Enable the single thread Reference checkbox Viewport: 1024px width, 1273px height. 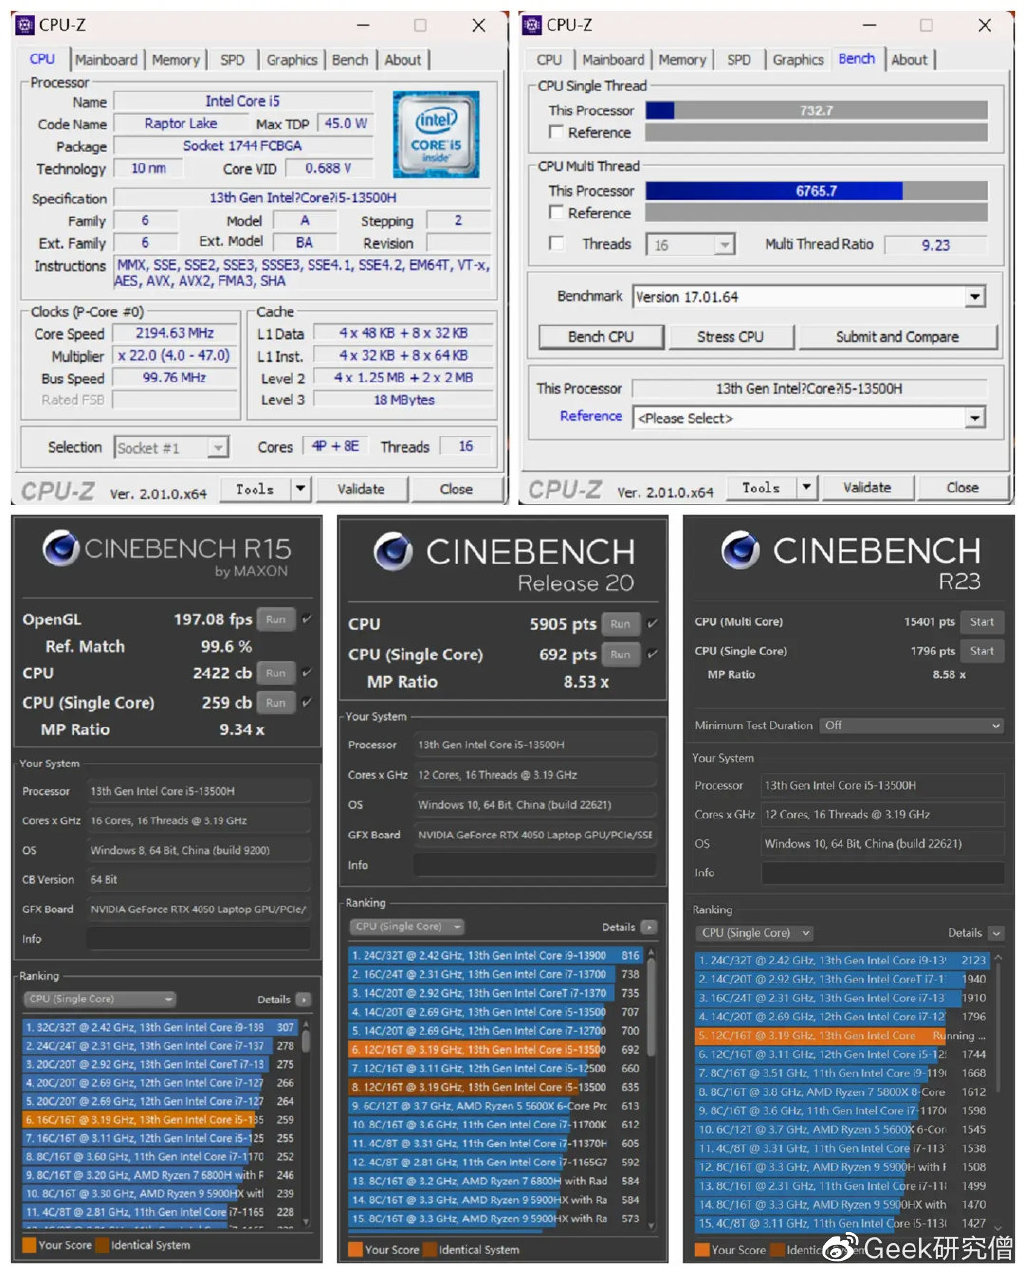tap(556, 132)
